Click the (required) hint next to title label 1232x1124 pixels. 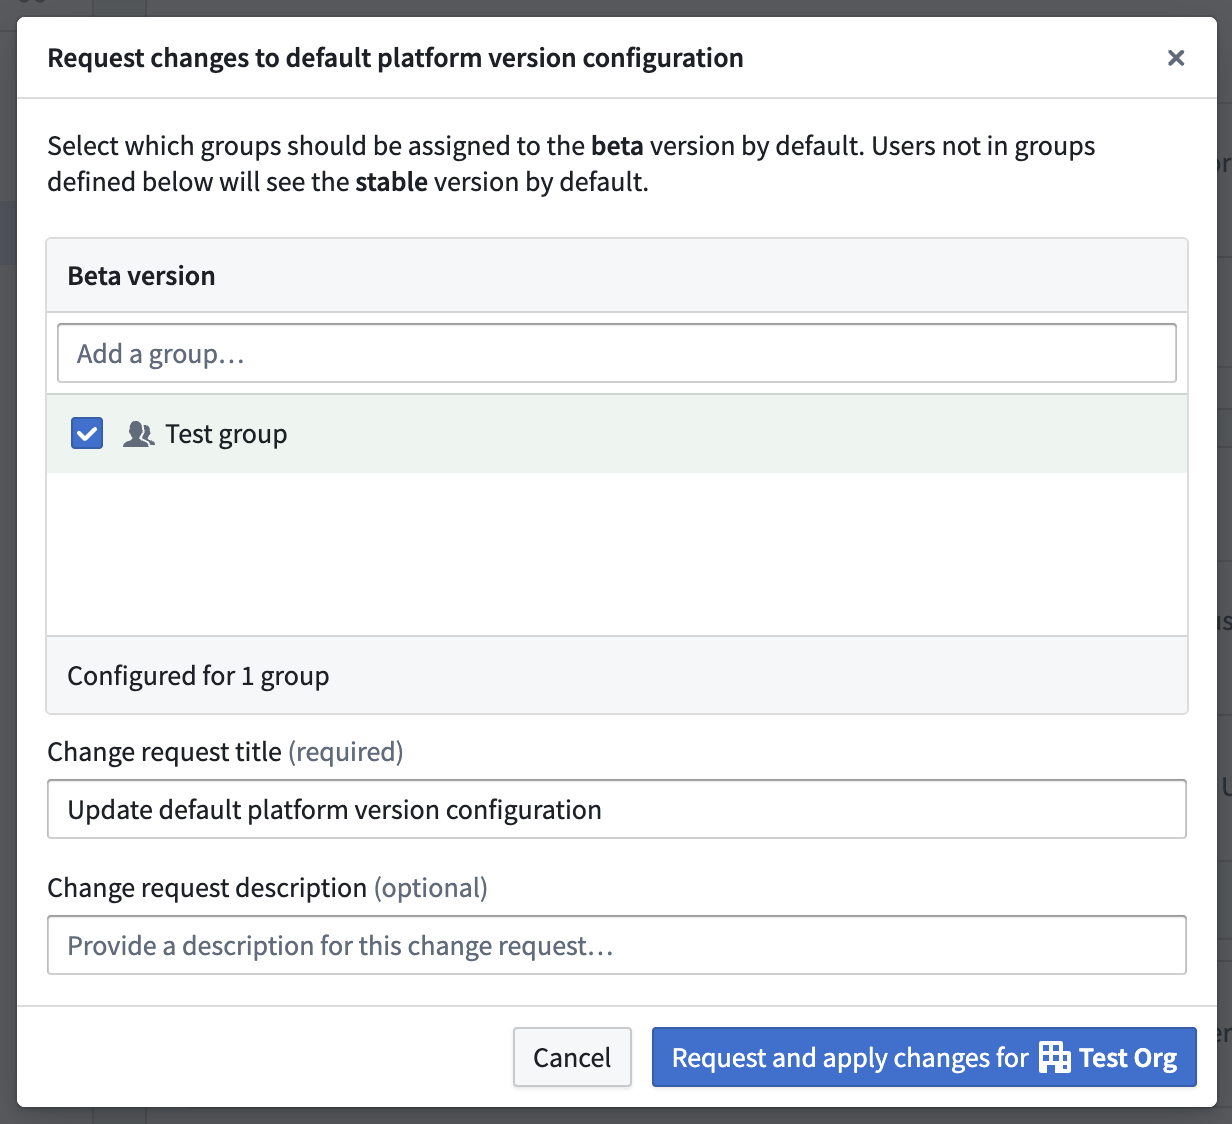click(346, 752)
